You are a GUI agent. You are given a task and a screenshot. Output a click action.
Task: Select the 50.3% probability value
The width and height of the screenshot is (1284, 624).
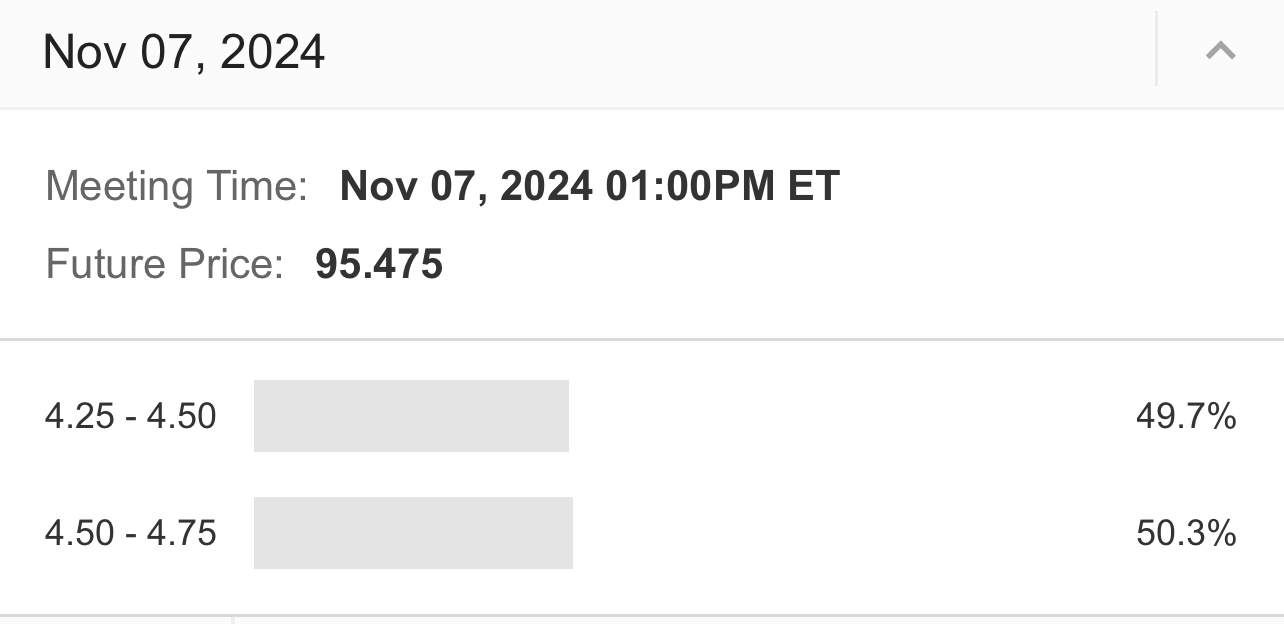click(1186, 533)
